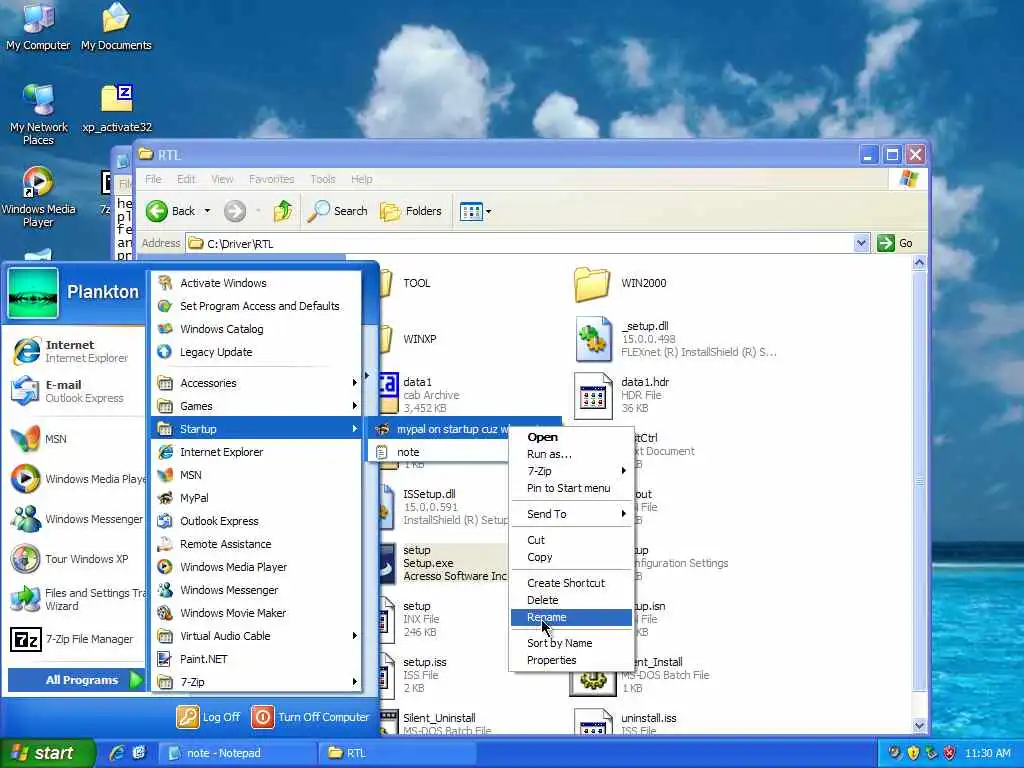Open the WIN2000 folder
Image resolution: width=1024 pixels, height=768 pixels.
pos(621,283)
